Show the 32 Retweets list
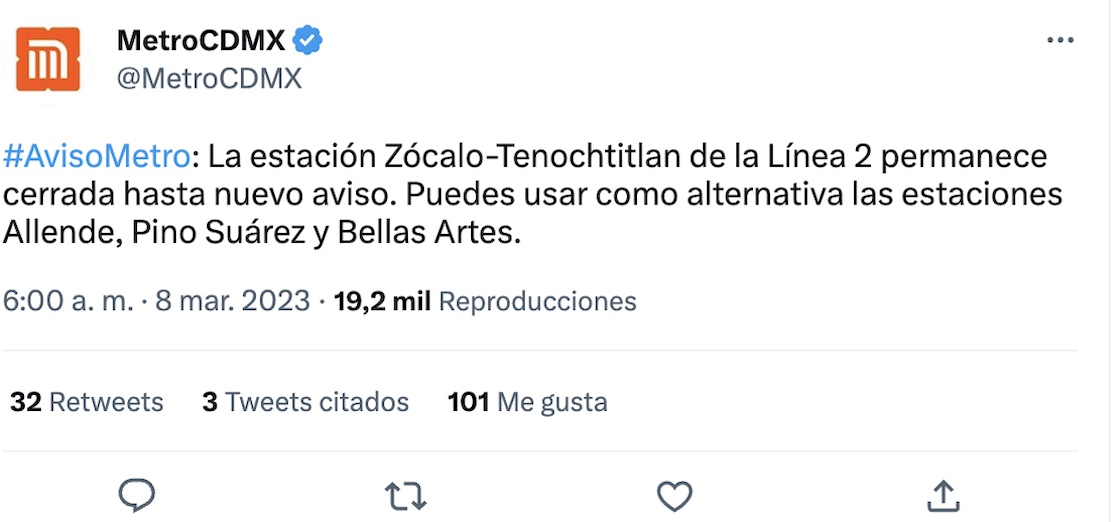 tap(86, 402)
